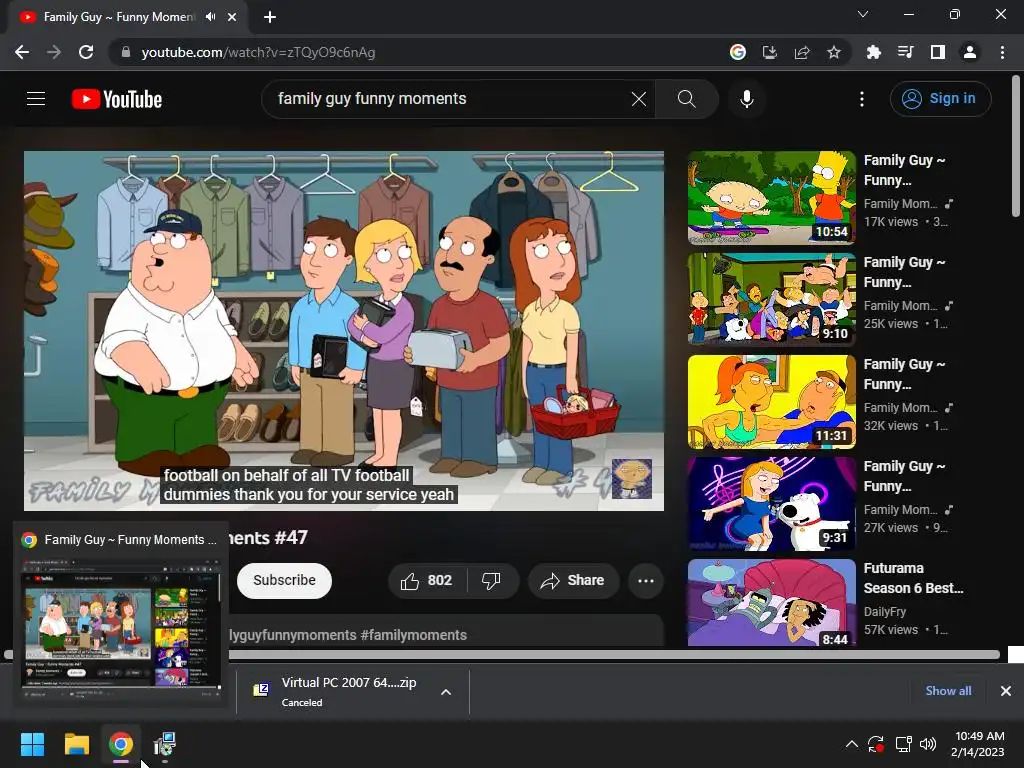Subscribe to the channel

(284, 581)
